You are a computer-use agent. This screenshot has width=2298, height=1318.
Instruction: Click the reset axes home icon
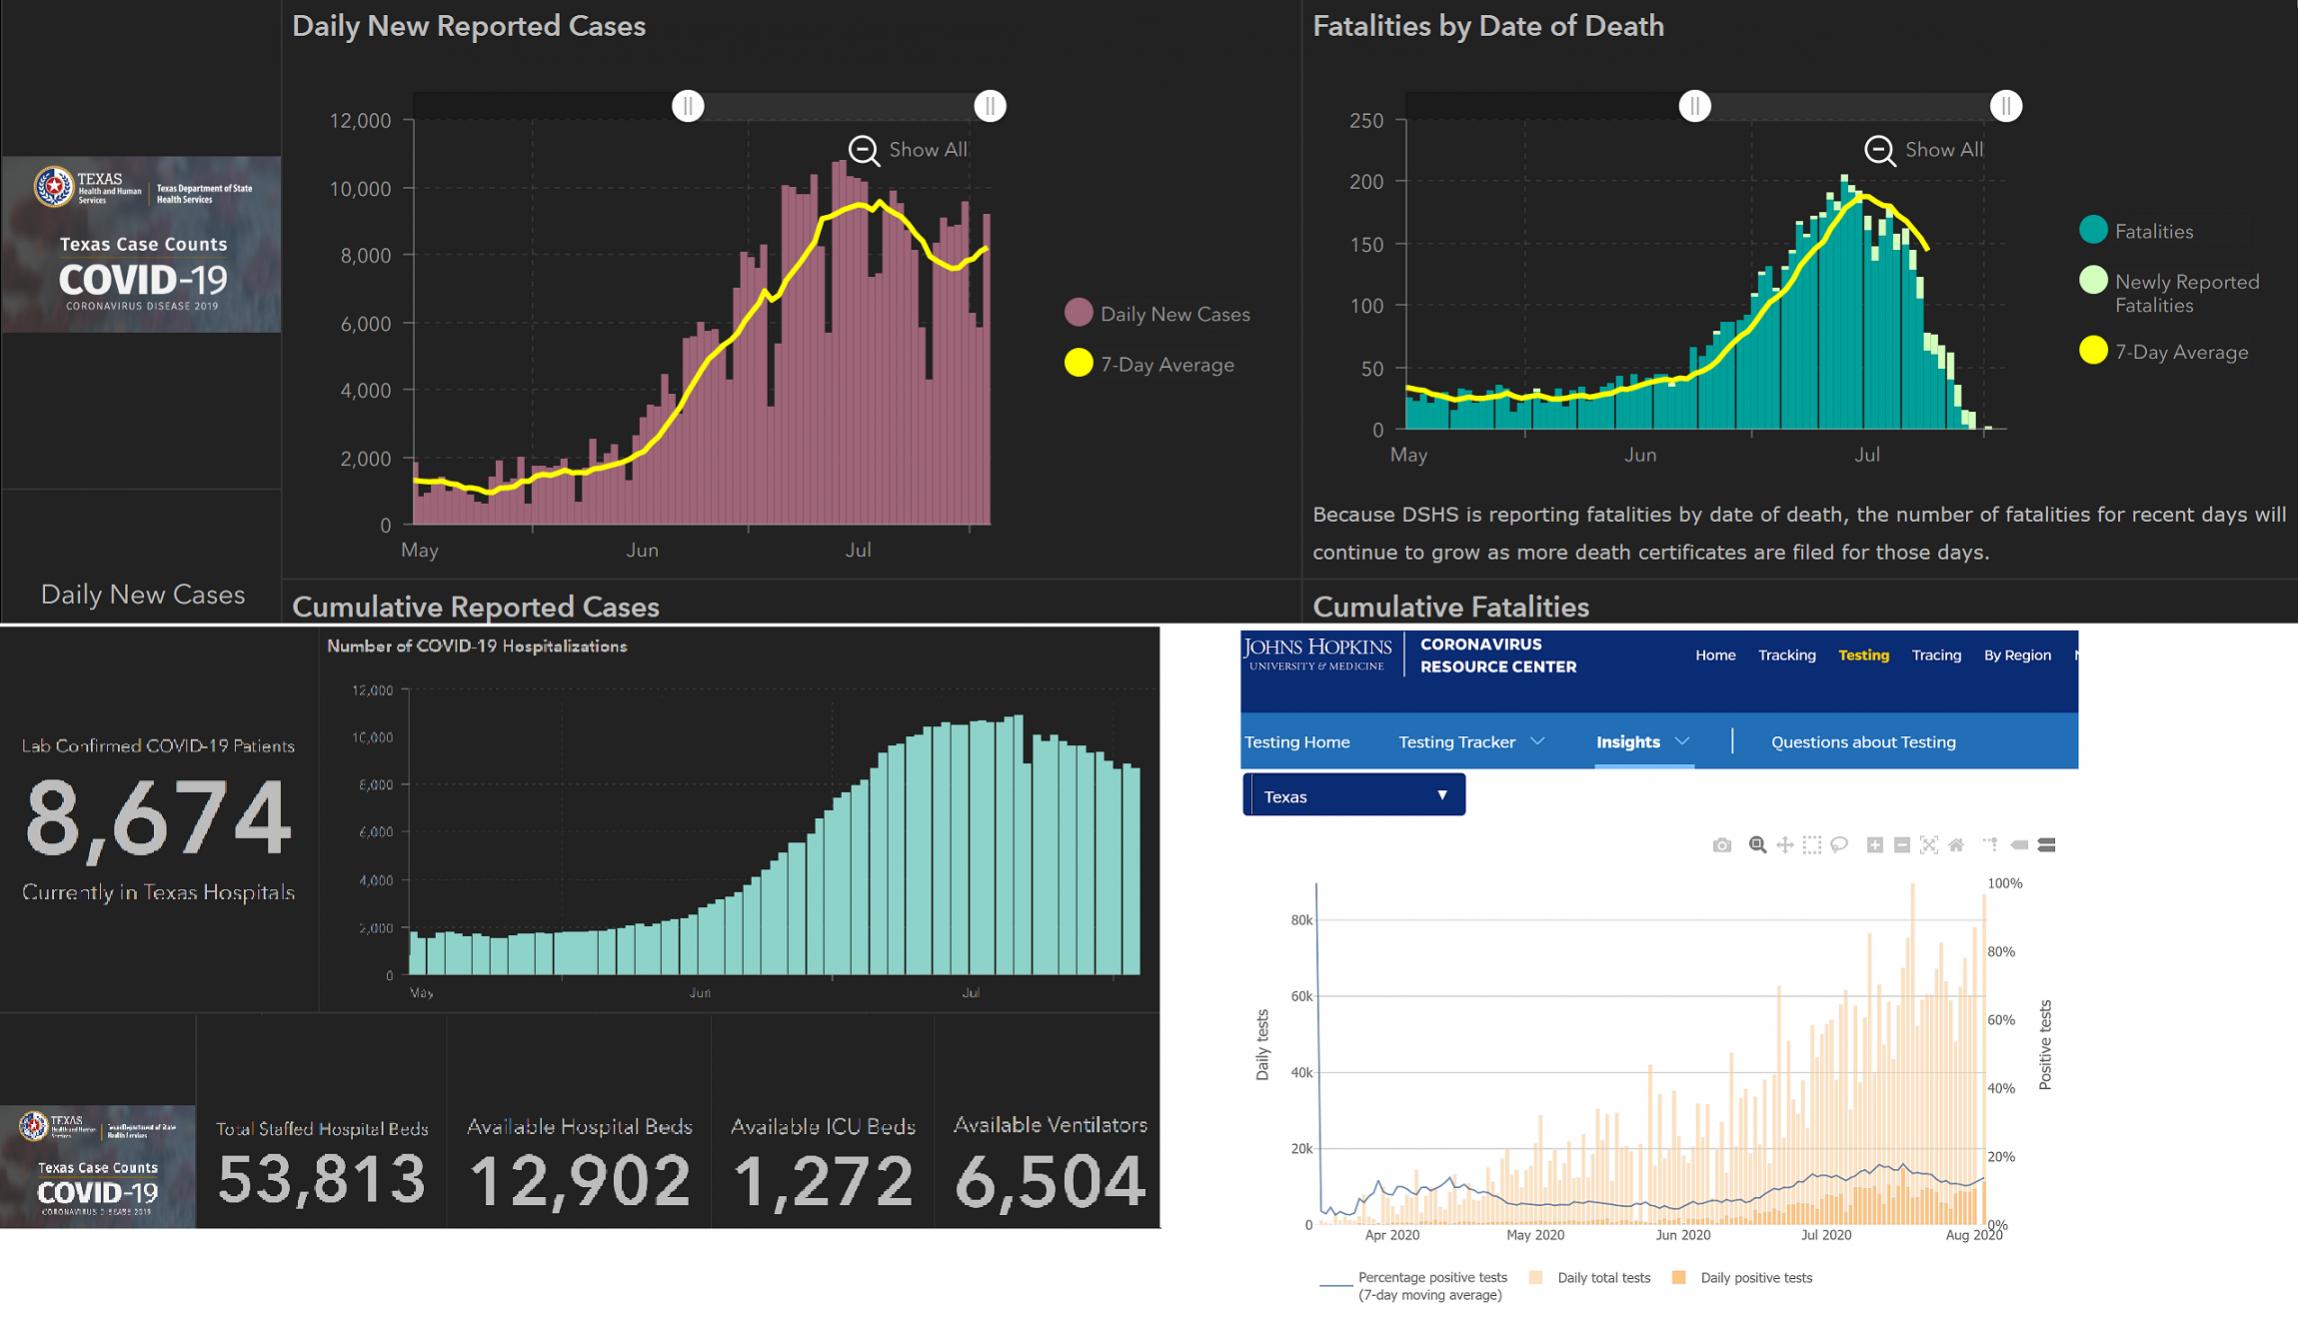1957,845
